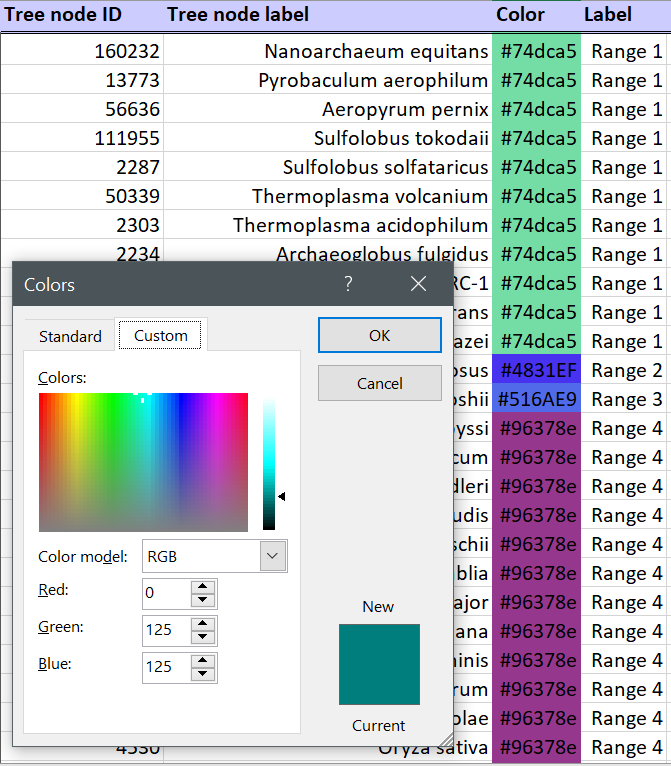This screenshot has height=766, width=671.
Task: Select #74dca5 cell in Aeropyrum pernix row
Action: click(536, 109)
